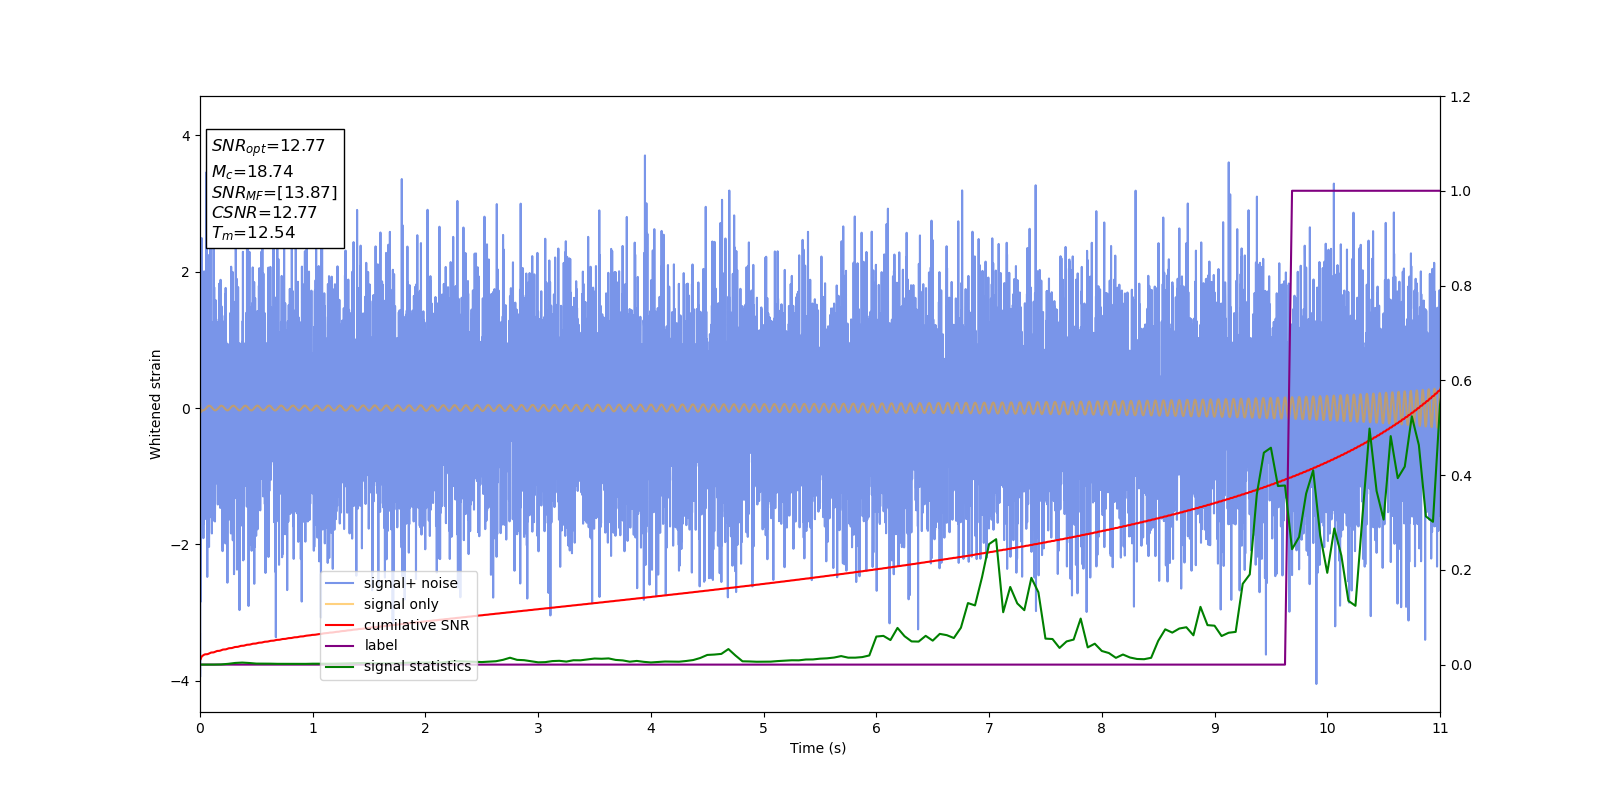The height and width of the screenshot is (800, 1600).
Task: Click right y-axis tick label 0.4
Action: pyautogui.click(x=1460, y=476)
